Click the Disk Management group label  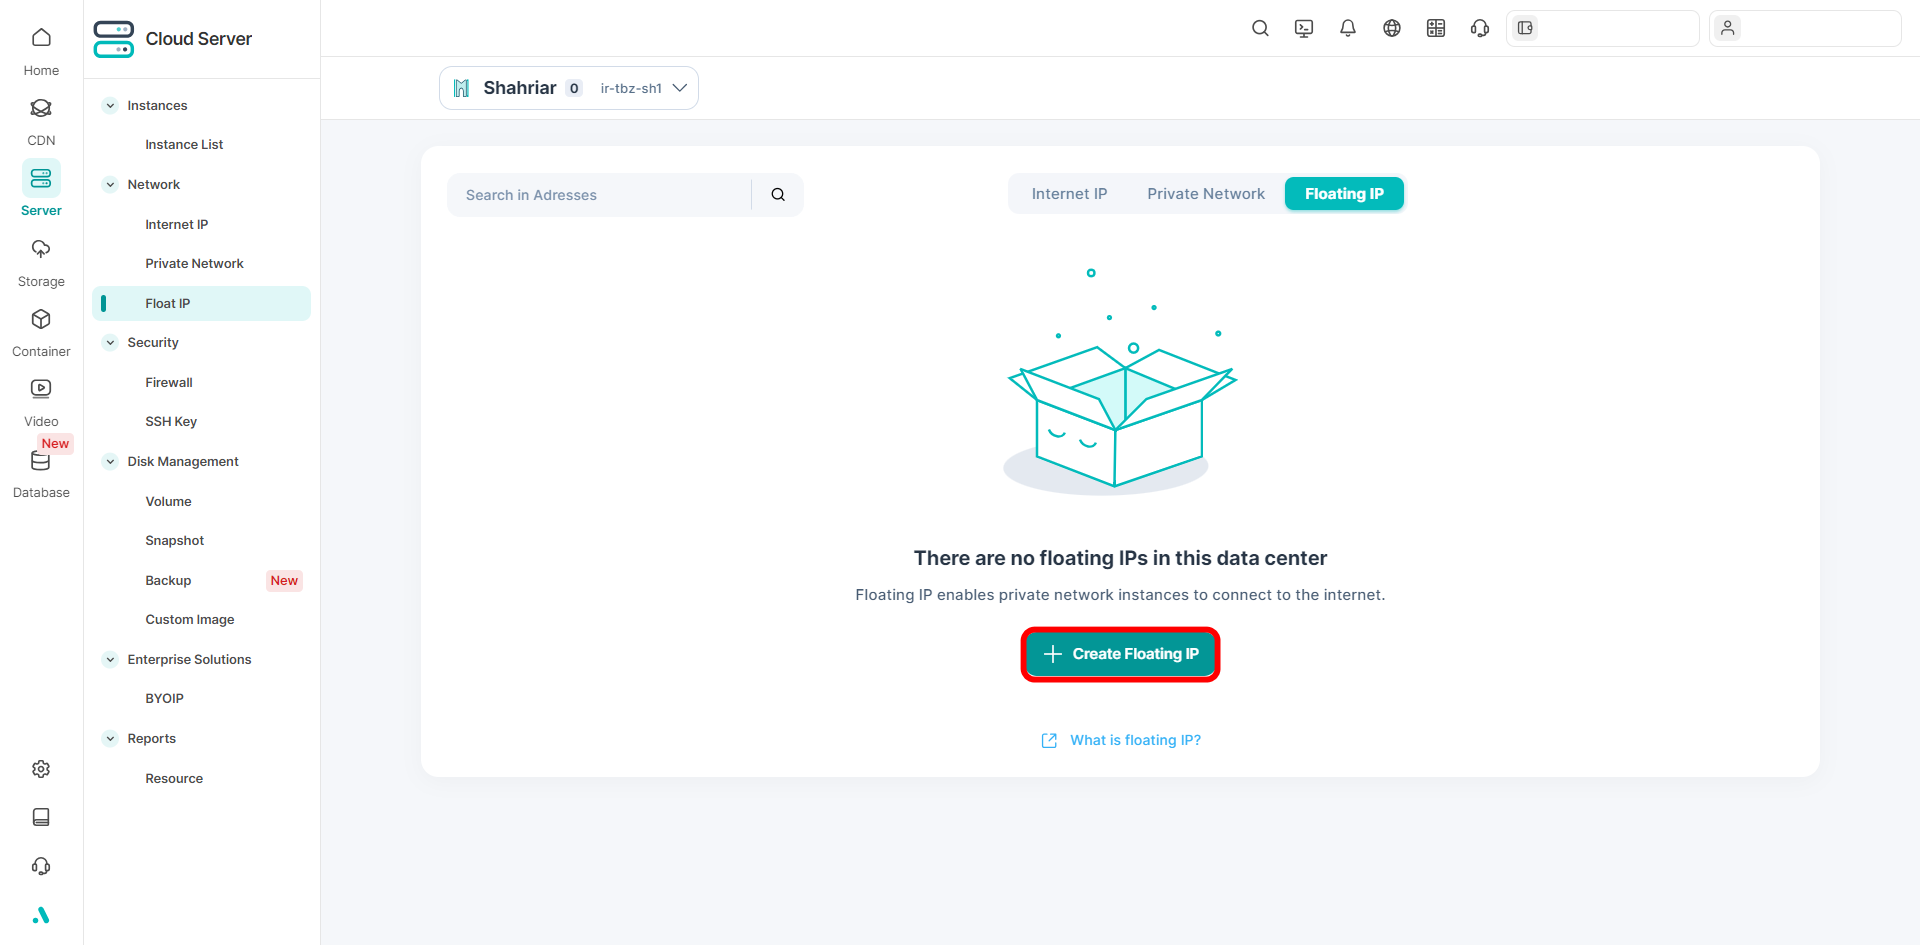pos(183,462)
